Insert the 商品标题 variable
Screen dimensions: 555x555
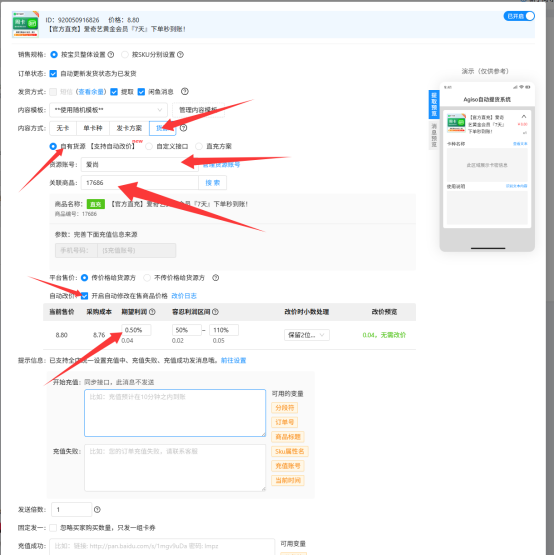(288, 437)
